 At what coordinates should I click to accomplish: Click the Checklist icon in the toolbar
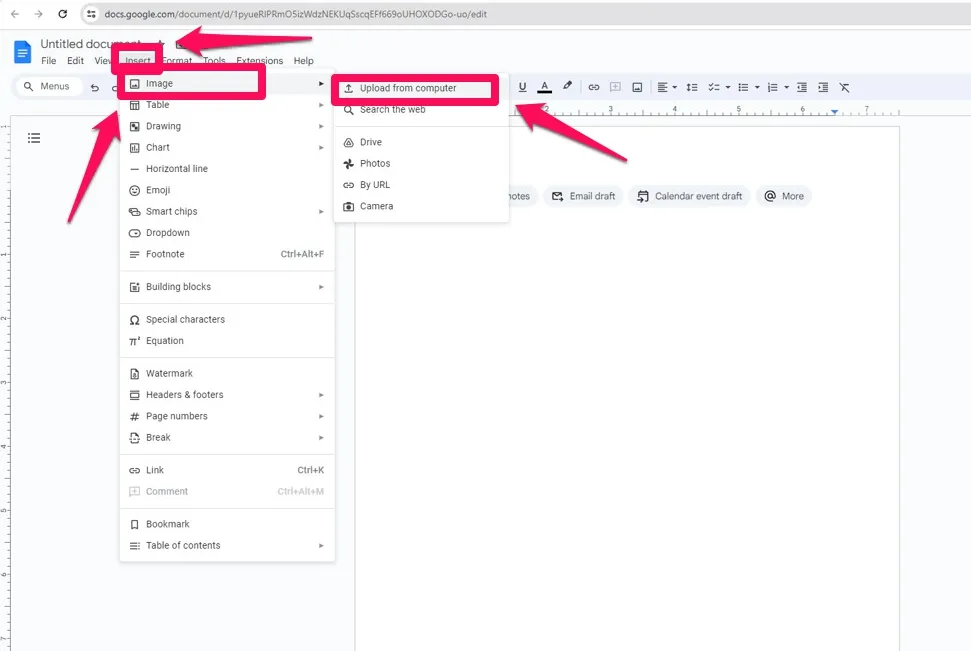click(714, 87)
